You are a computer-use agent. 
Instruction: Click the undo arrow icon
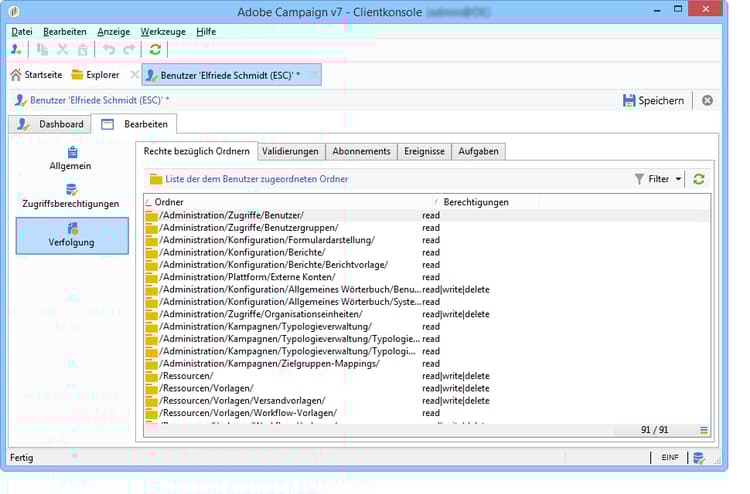(x=109, y=49)
